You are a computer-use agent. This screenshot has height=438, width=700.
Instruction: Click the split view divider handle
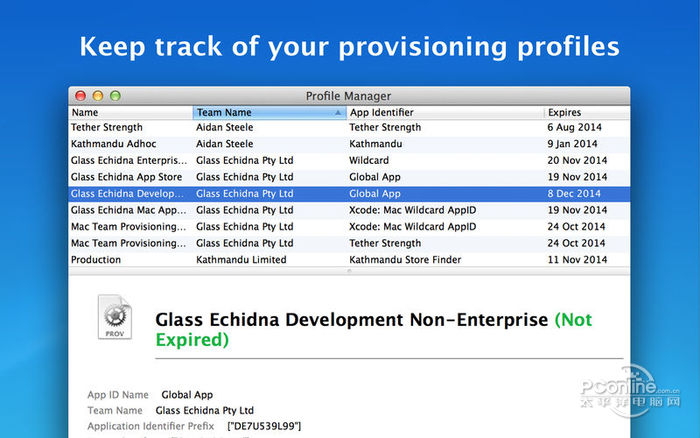[x=349, y=271]
